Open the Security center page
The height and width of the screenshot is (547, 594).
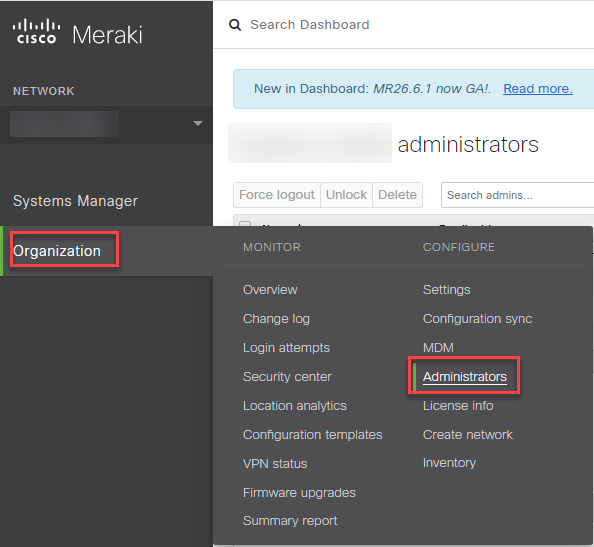[x=287, y=377]
